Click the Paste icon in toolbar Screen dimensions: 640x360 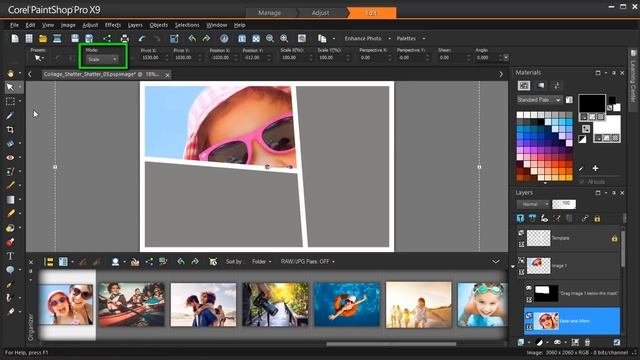[322, 38]
